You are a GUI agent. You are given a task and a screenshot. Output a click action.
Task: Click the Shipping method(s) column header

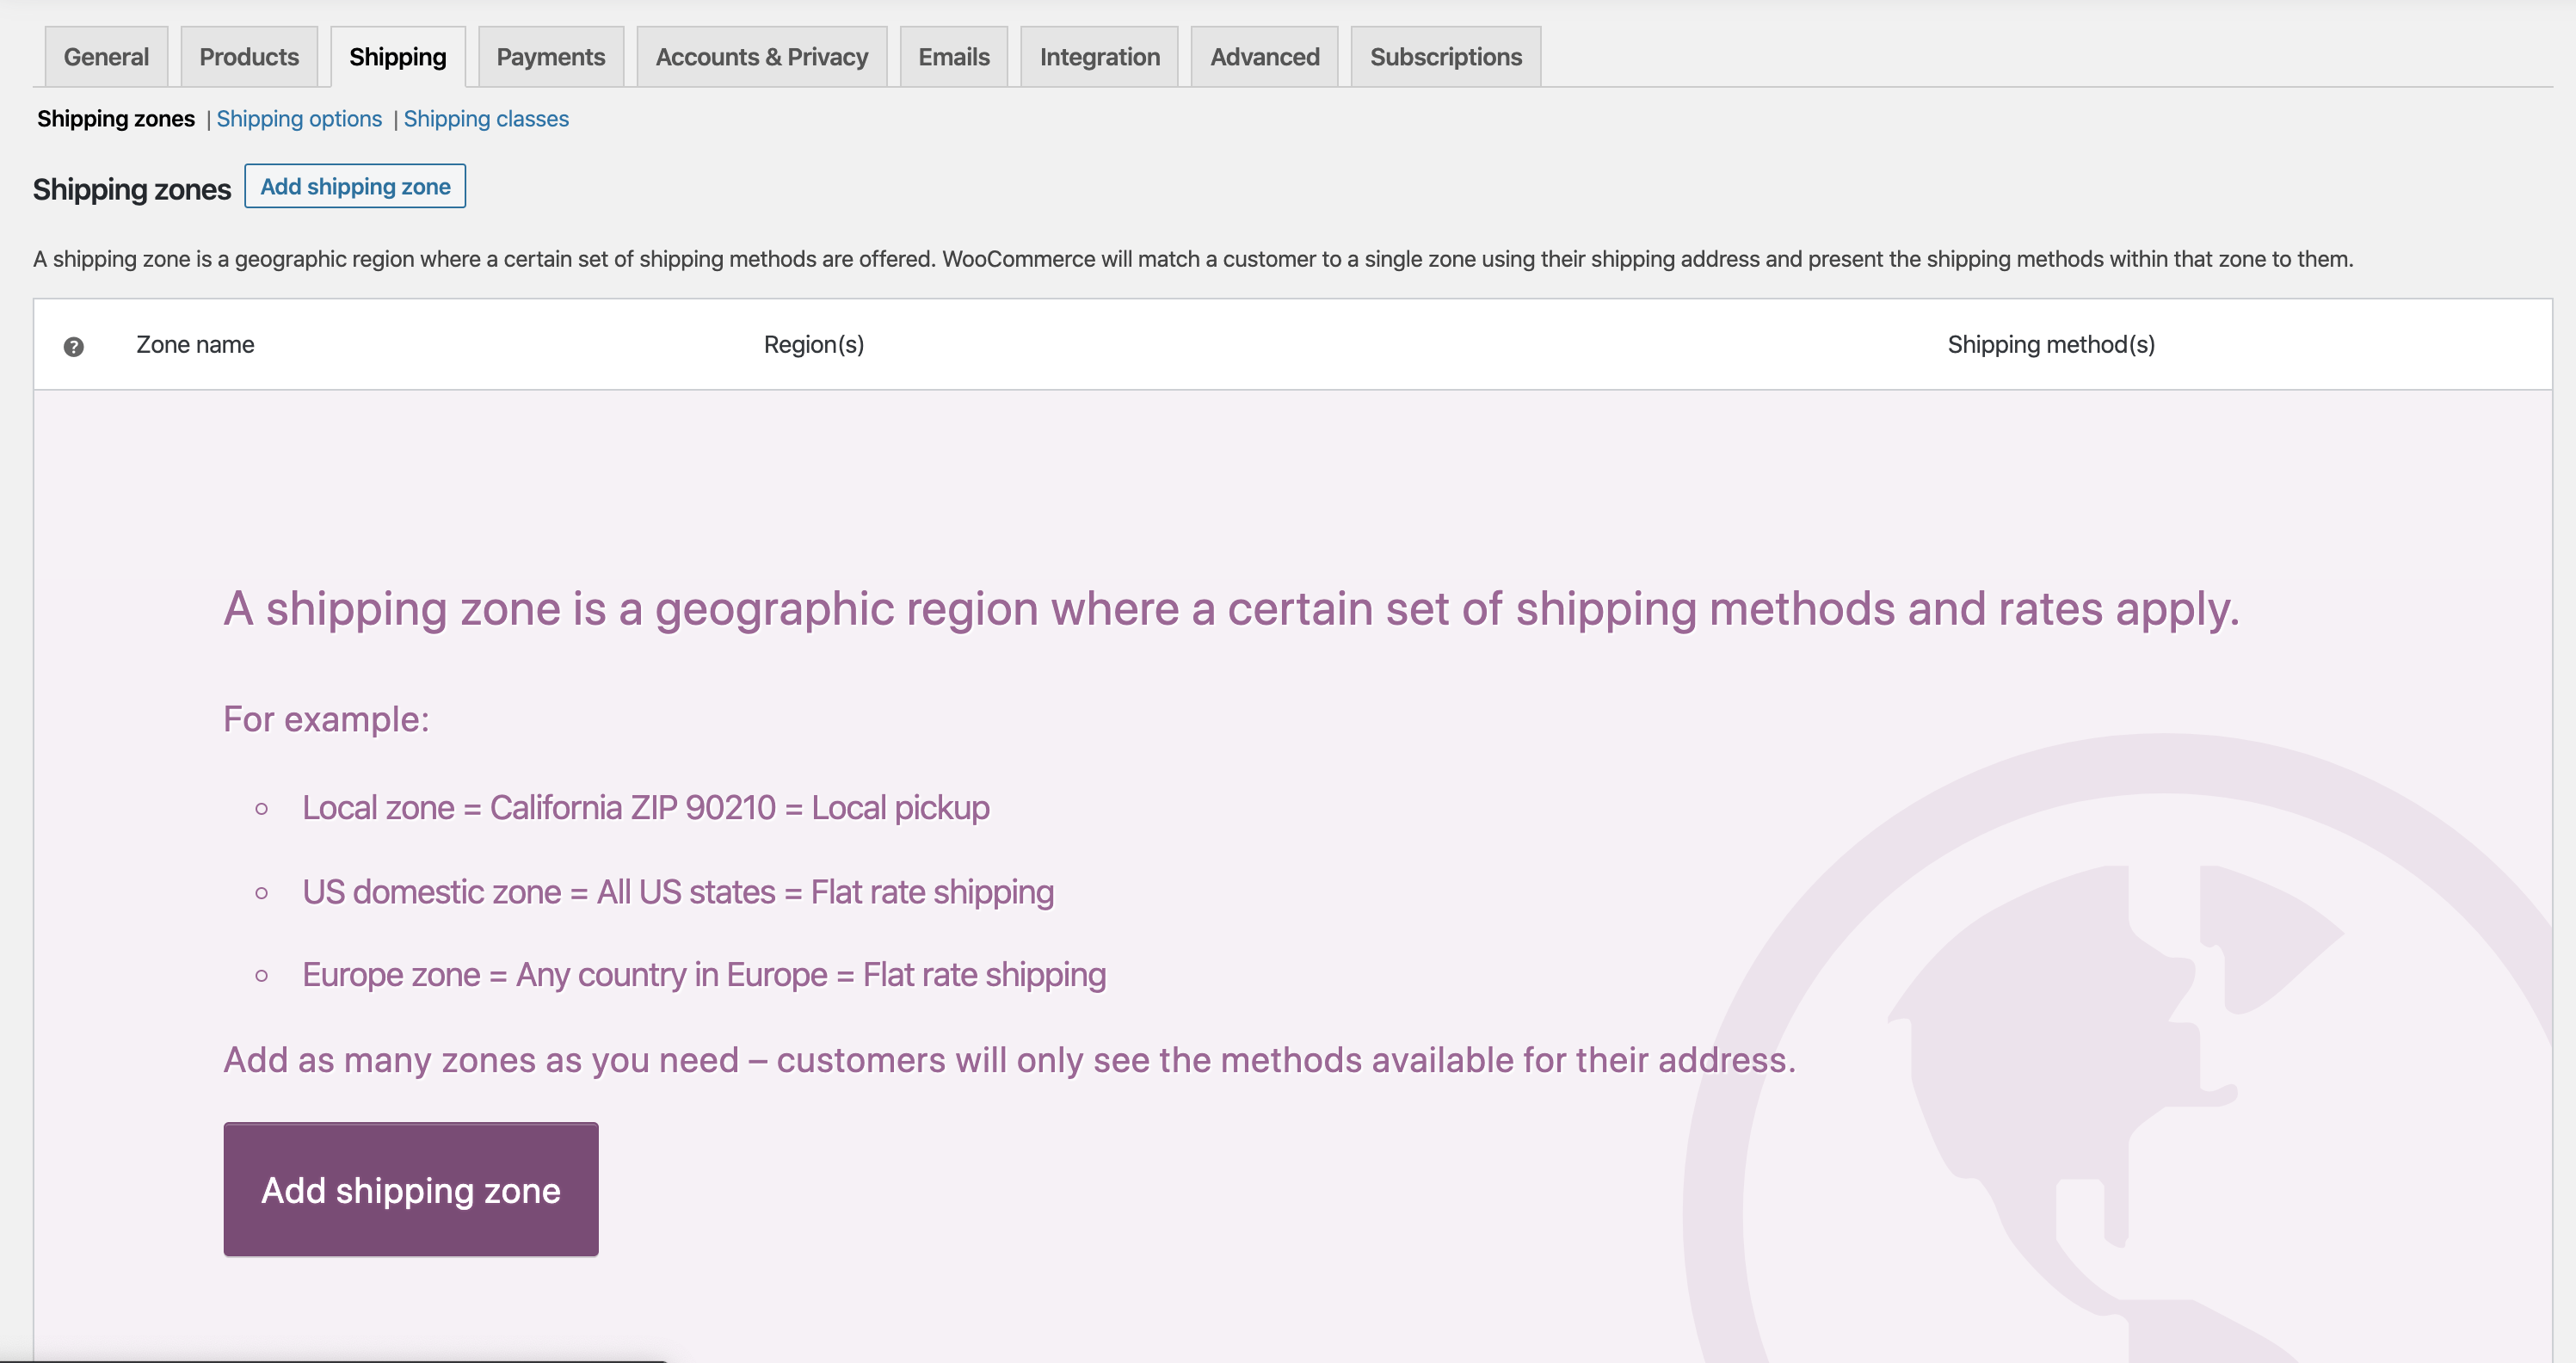pos(2050,345)
